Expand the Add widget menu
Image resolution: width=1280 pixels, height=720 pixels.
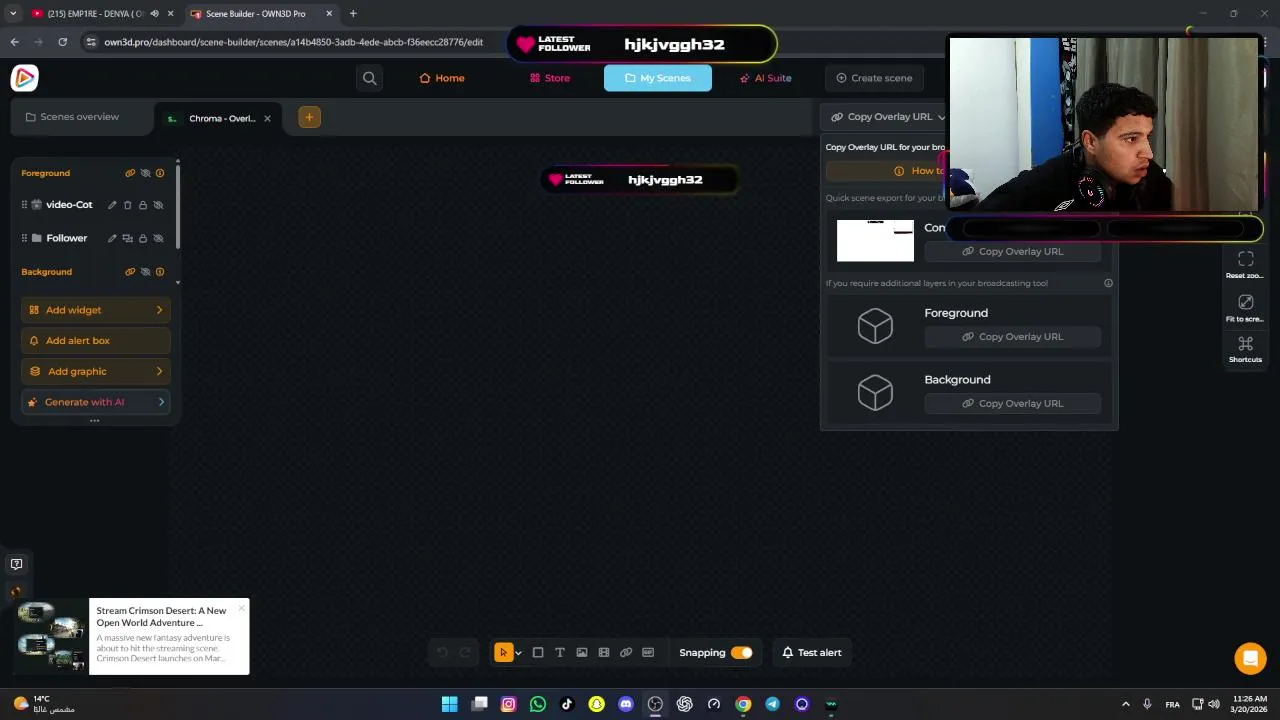pos(96,310)
